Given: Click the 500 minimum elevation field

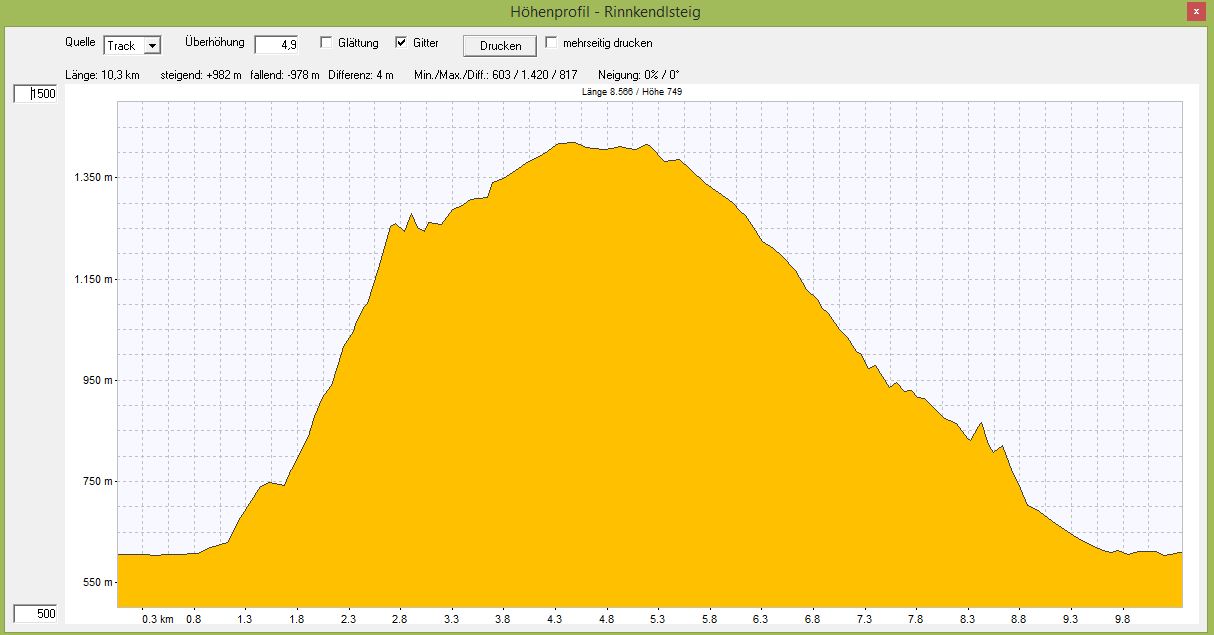Looking at the screenshot, I should pos(36,614).
